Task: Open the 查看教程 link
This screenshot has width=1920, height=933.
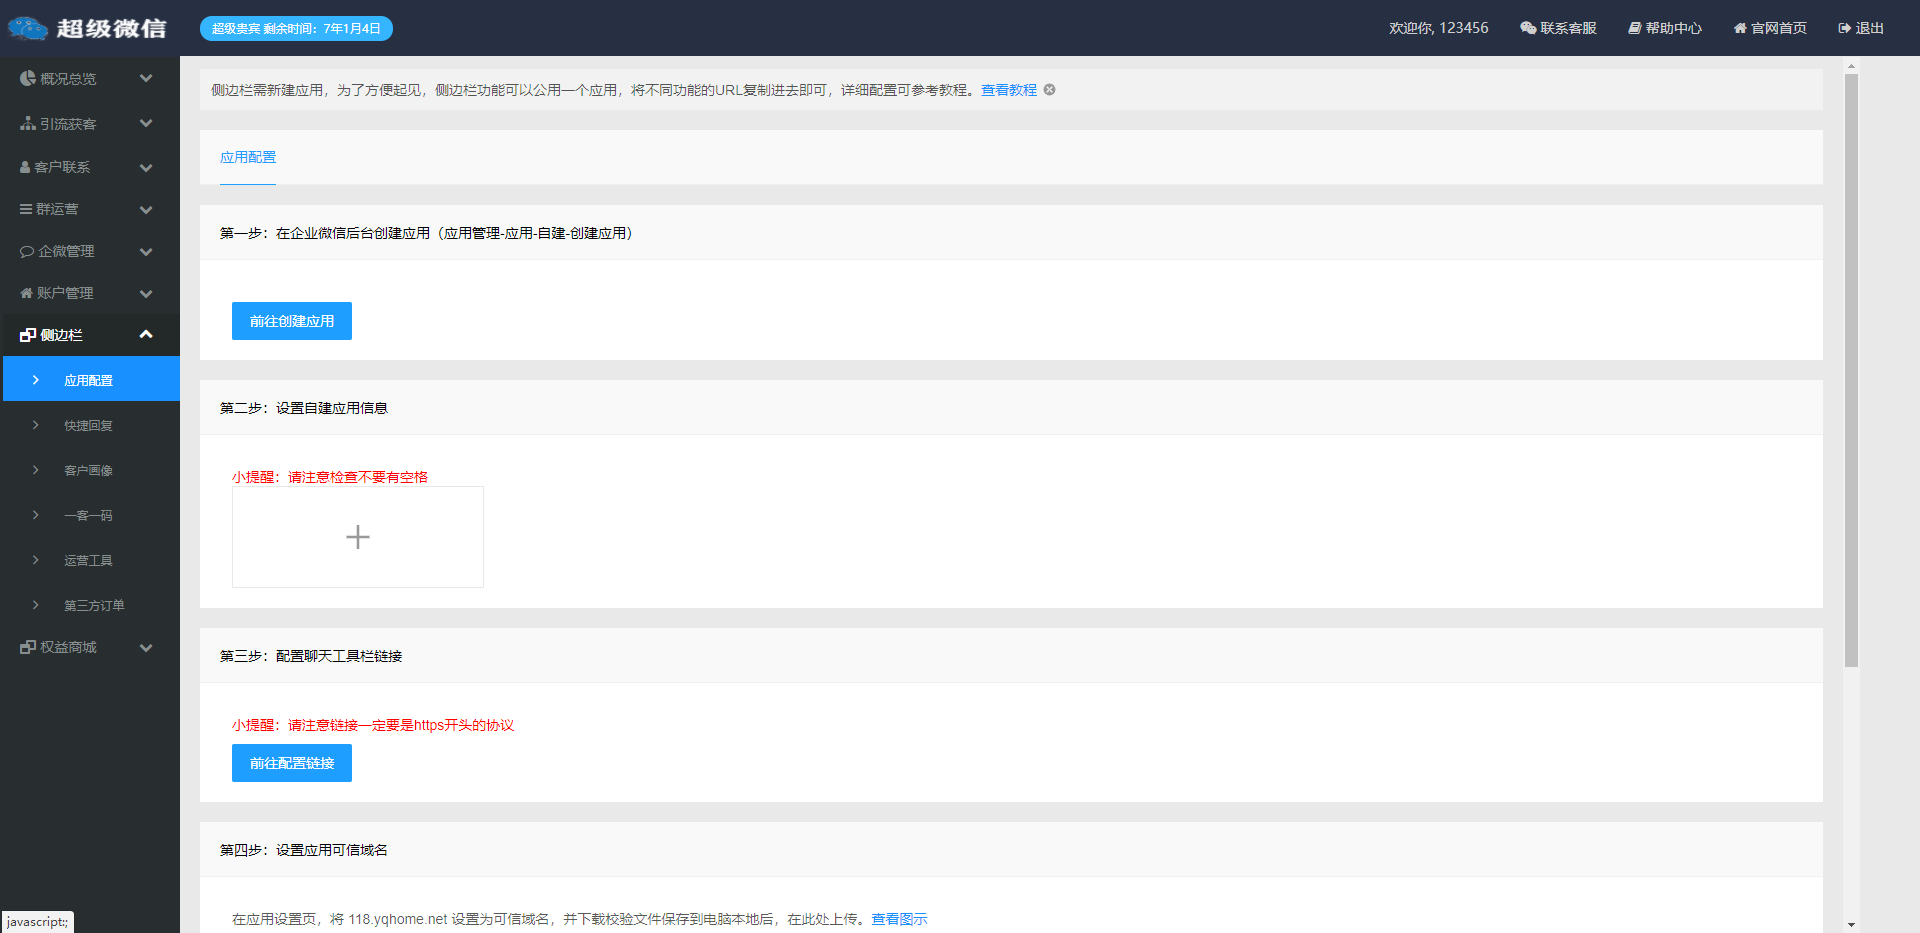Action: point(1009,90)
